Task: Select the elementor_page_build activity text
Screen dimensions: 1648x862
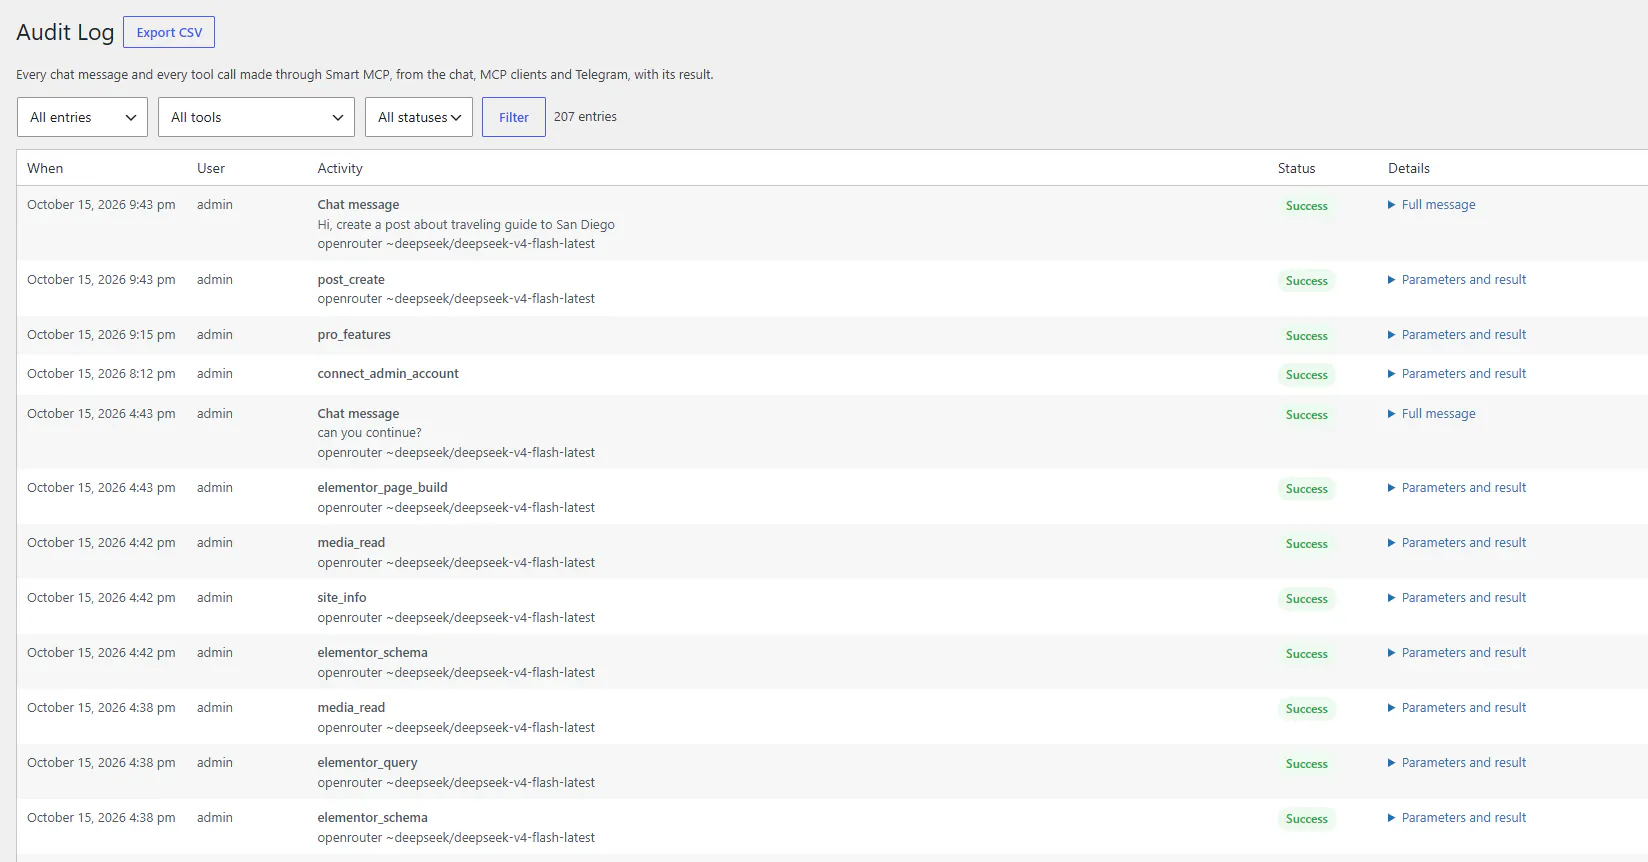Action: (x=382, y=488)
